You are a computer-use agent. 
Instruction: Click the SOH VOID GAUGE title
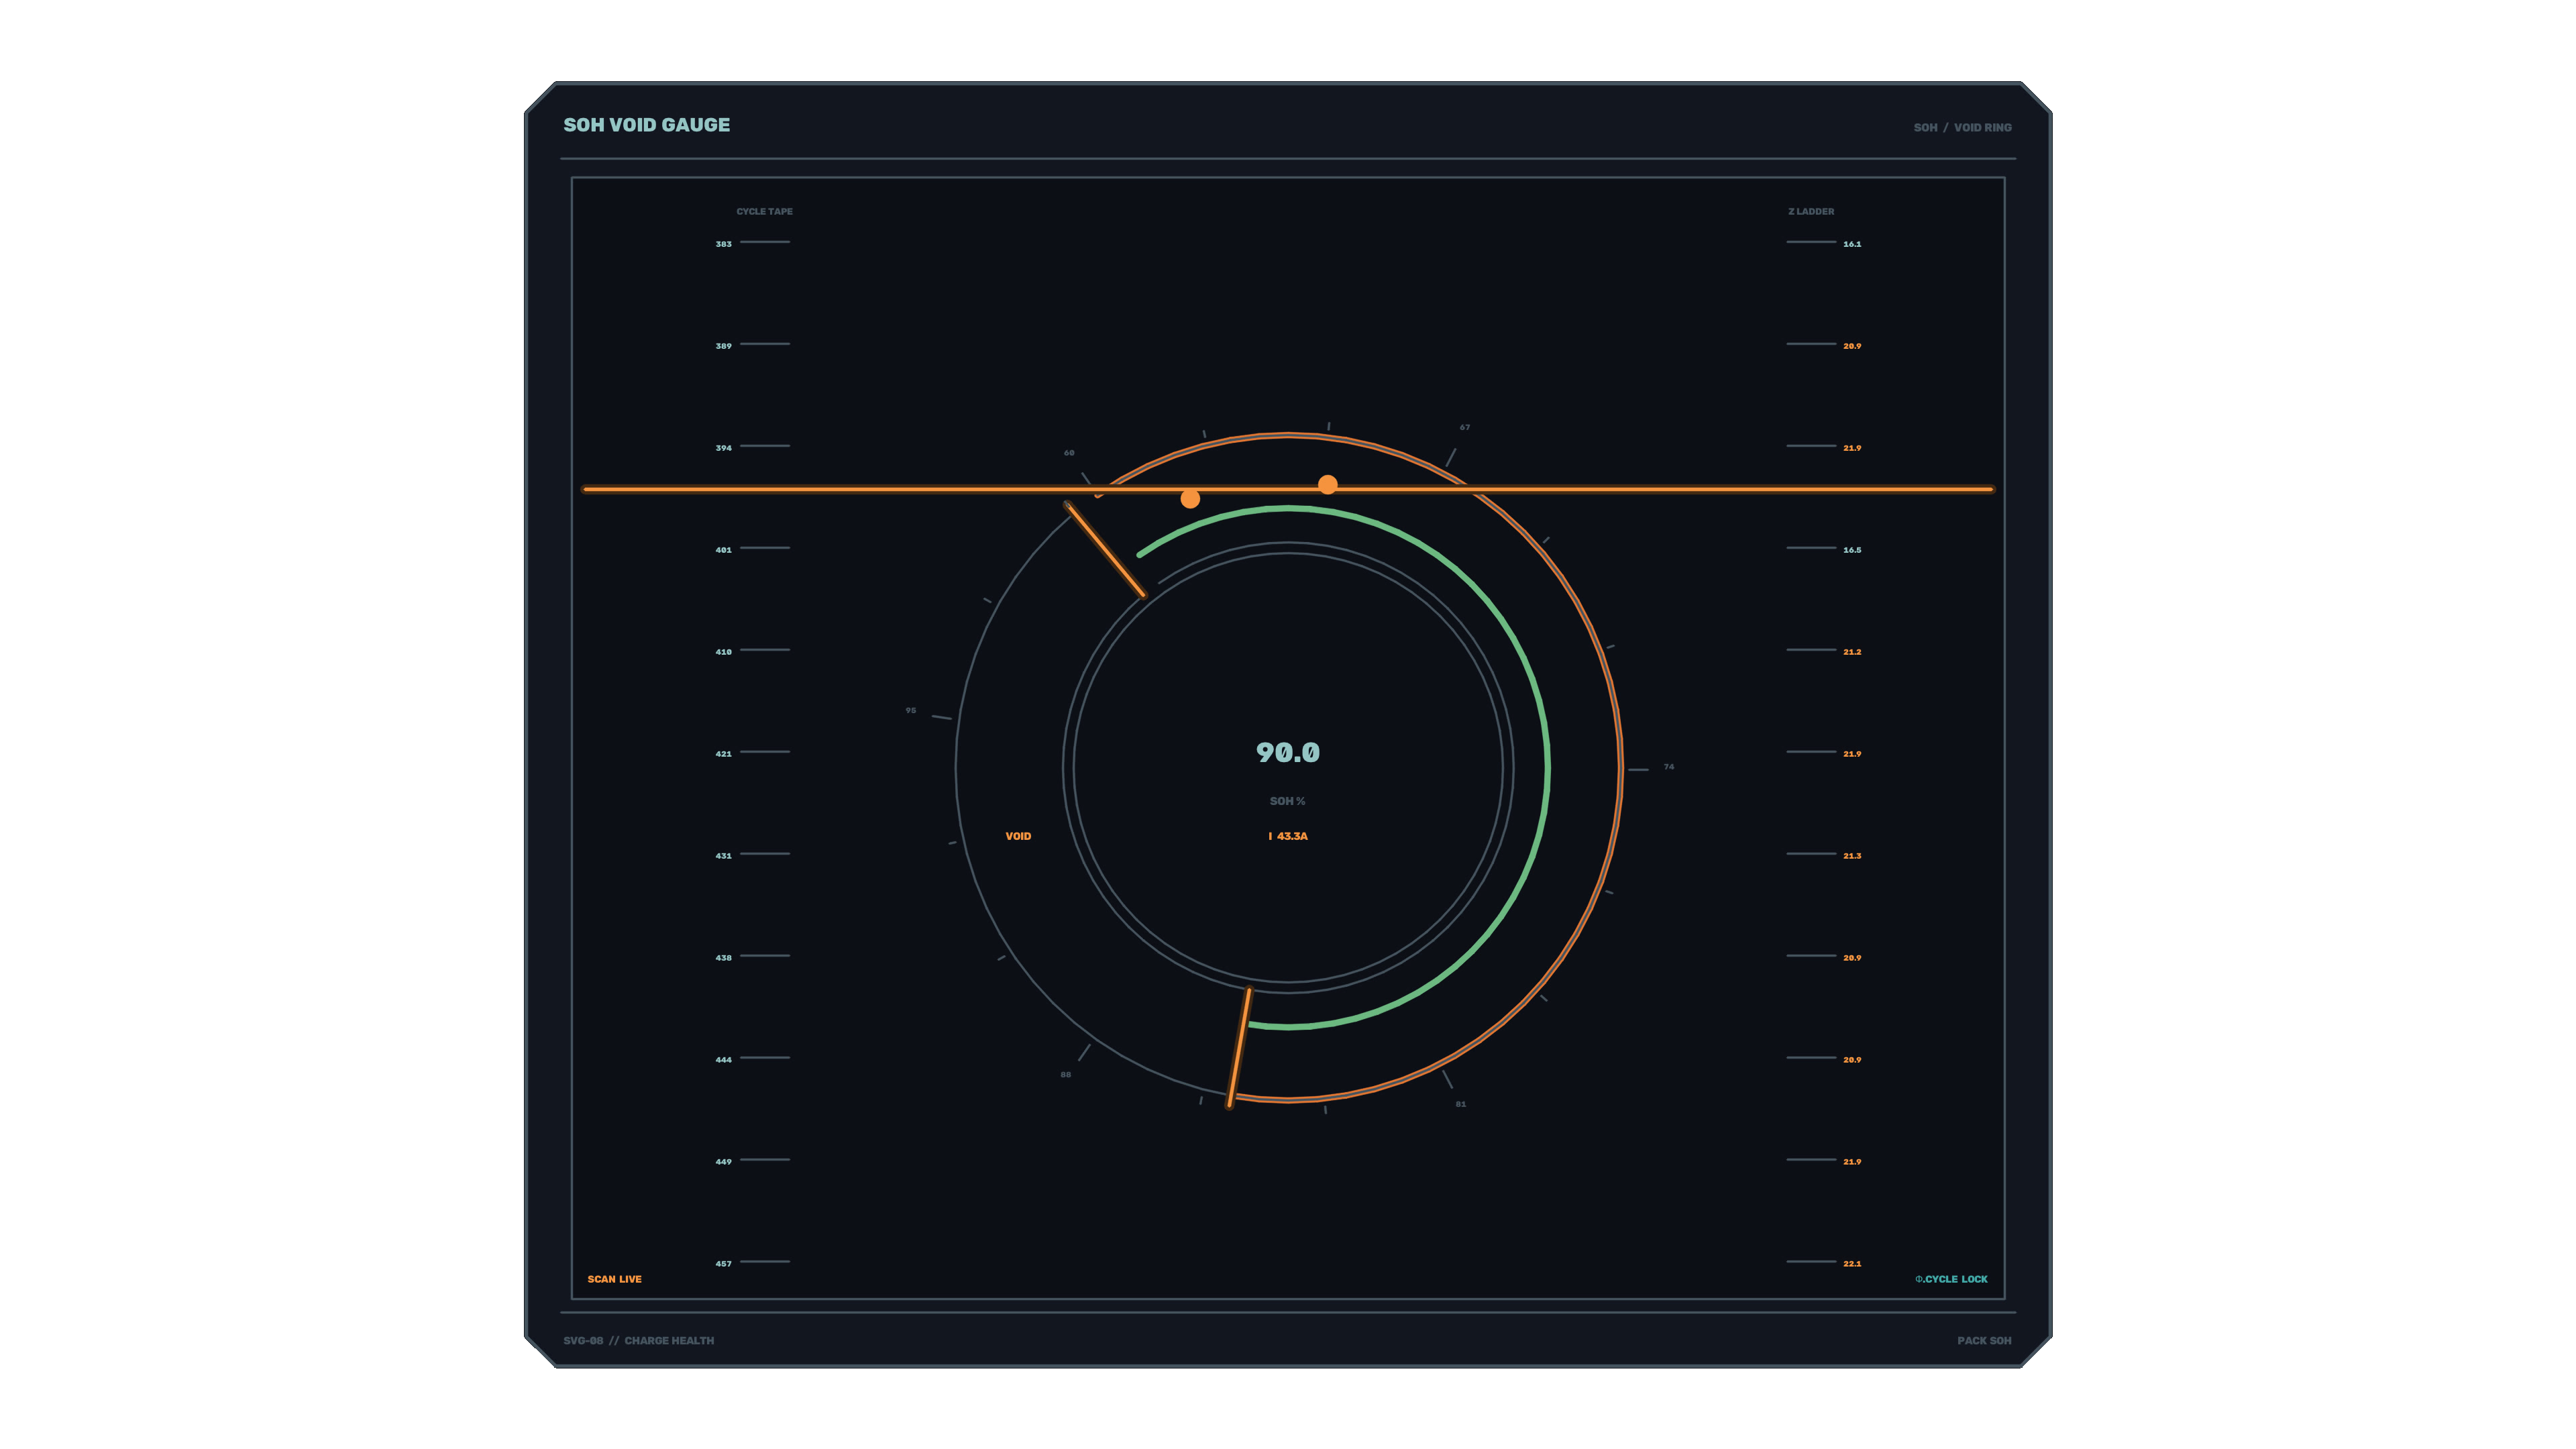[x=646, y=125]
